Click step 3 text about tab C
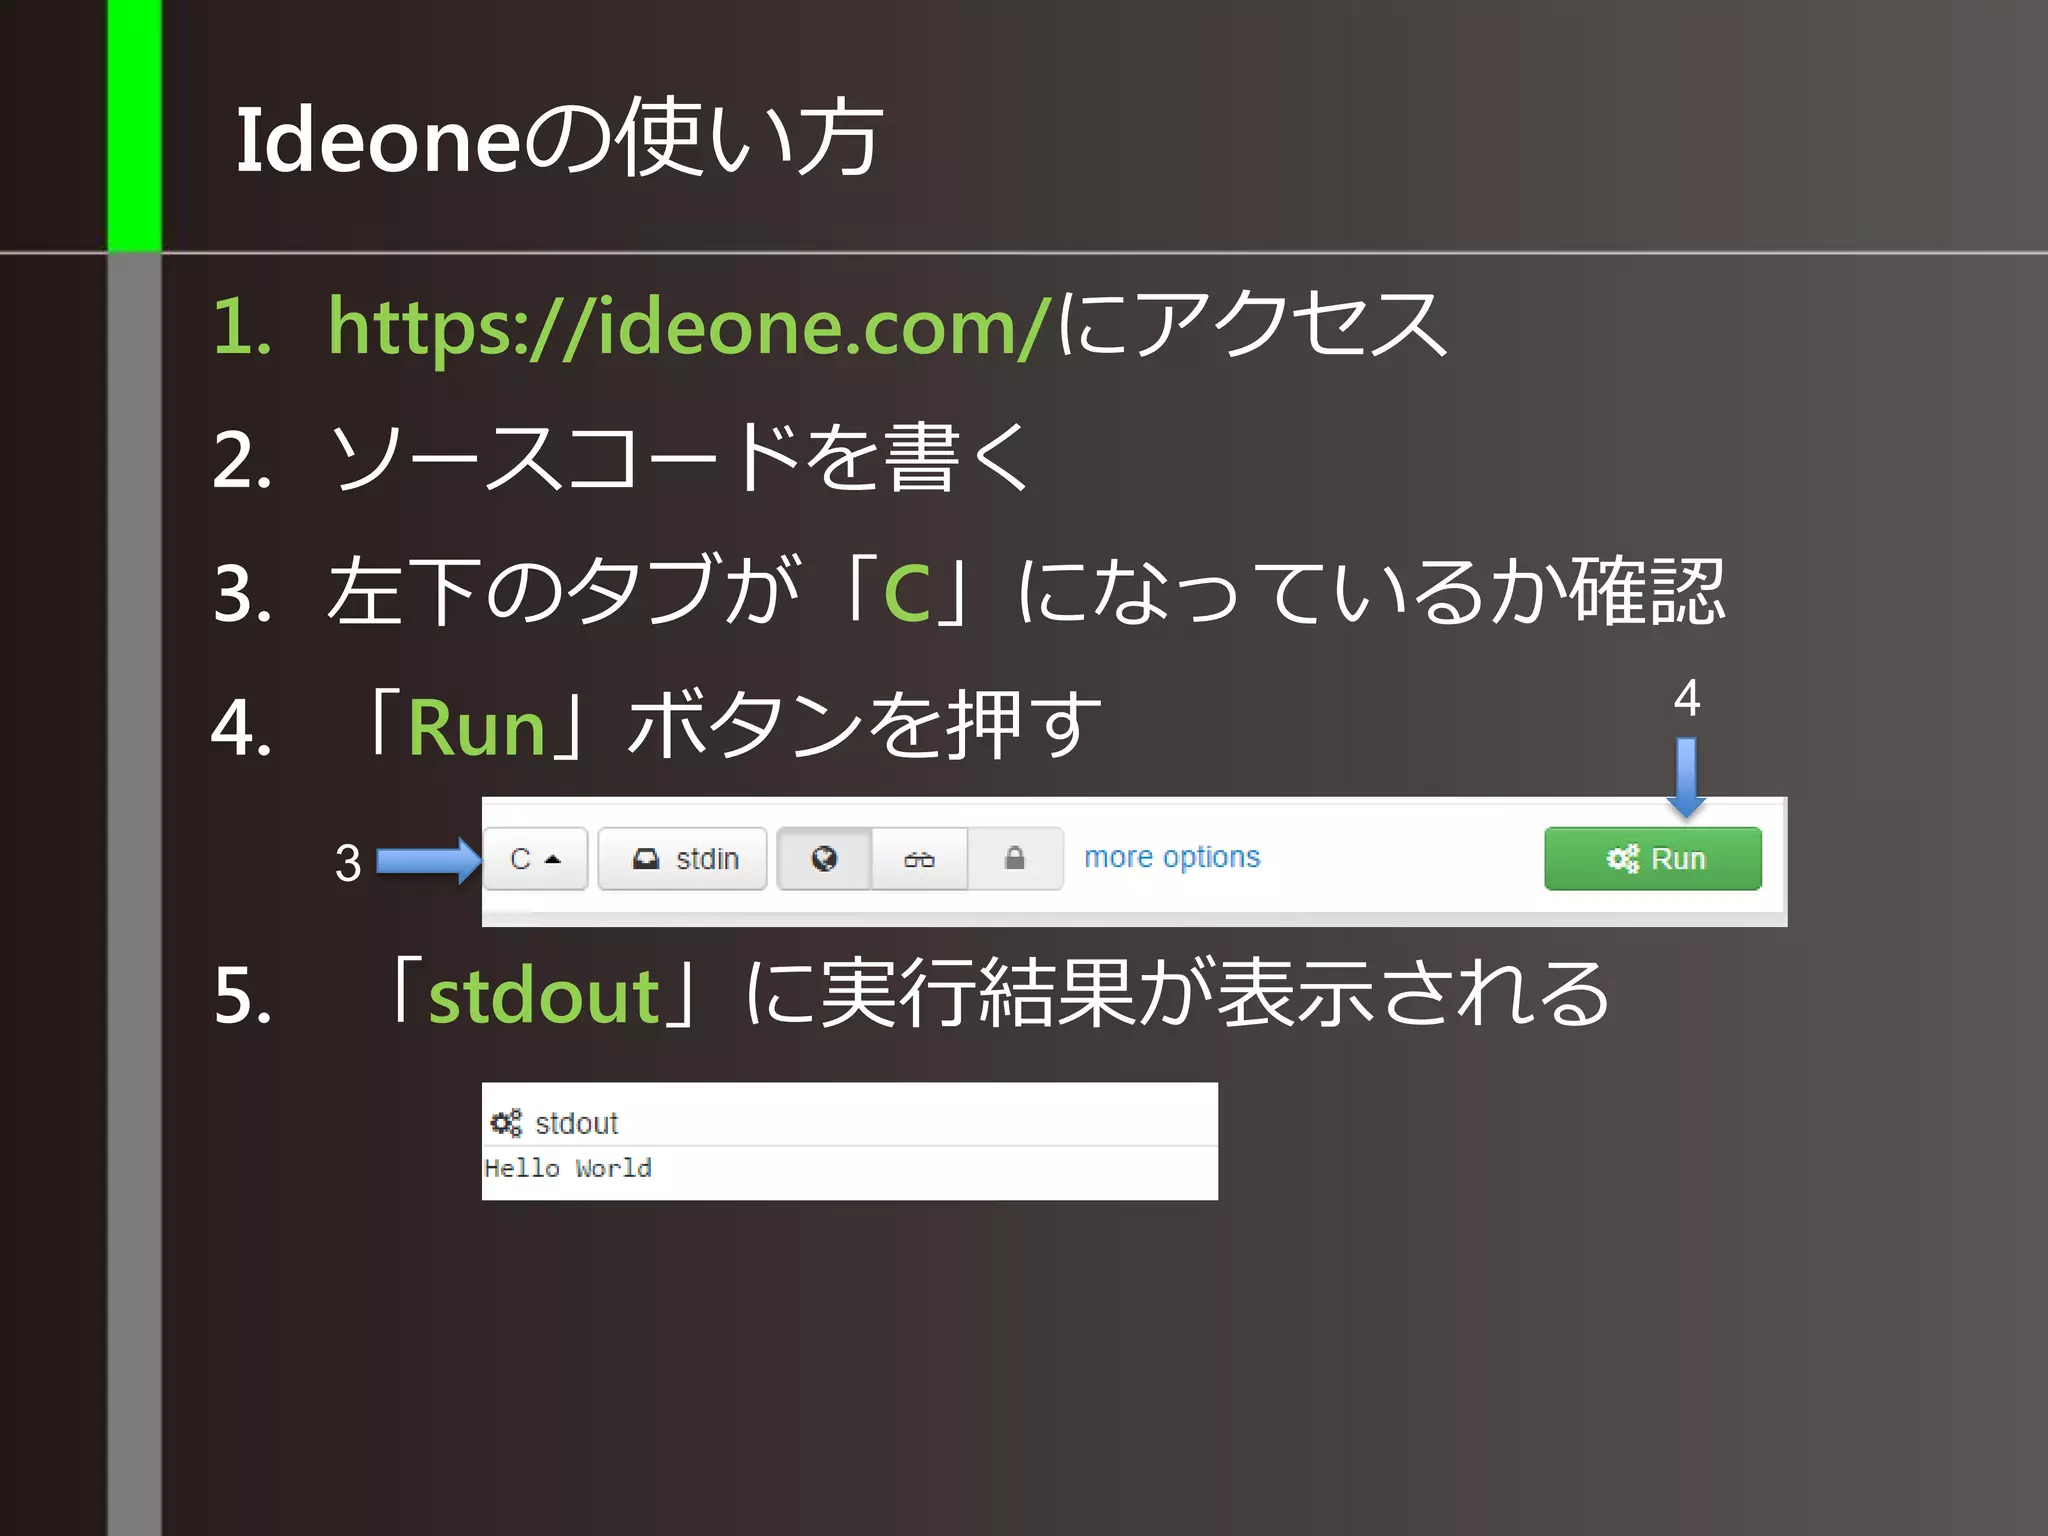2048x1536 pixels. (x=1027, y=592)
